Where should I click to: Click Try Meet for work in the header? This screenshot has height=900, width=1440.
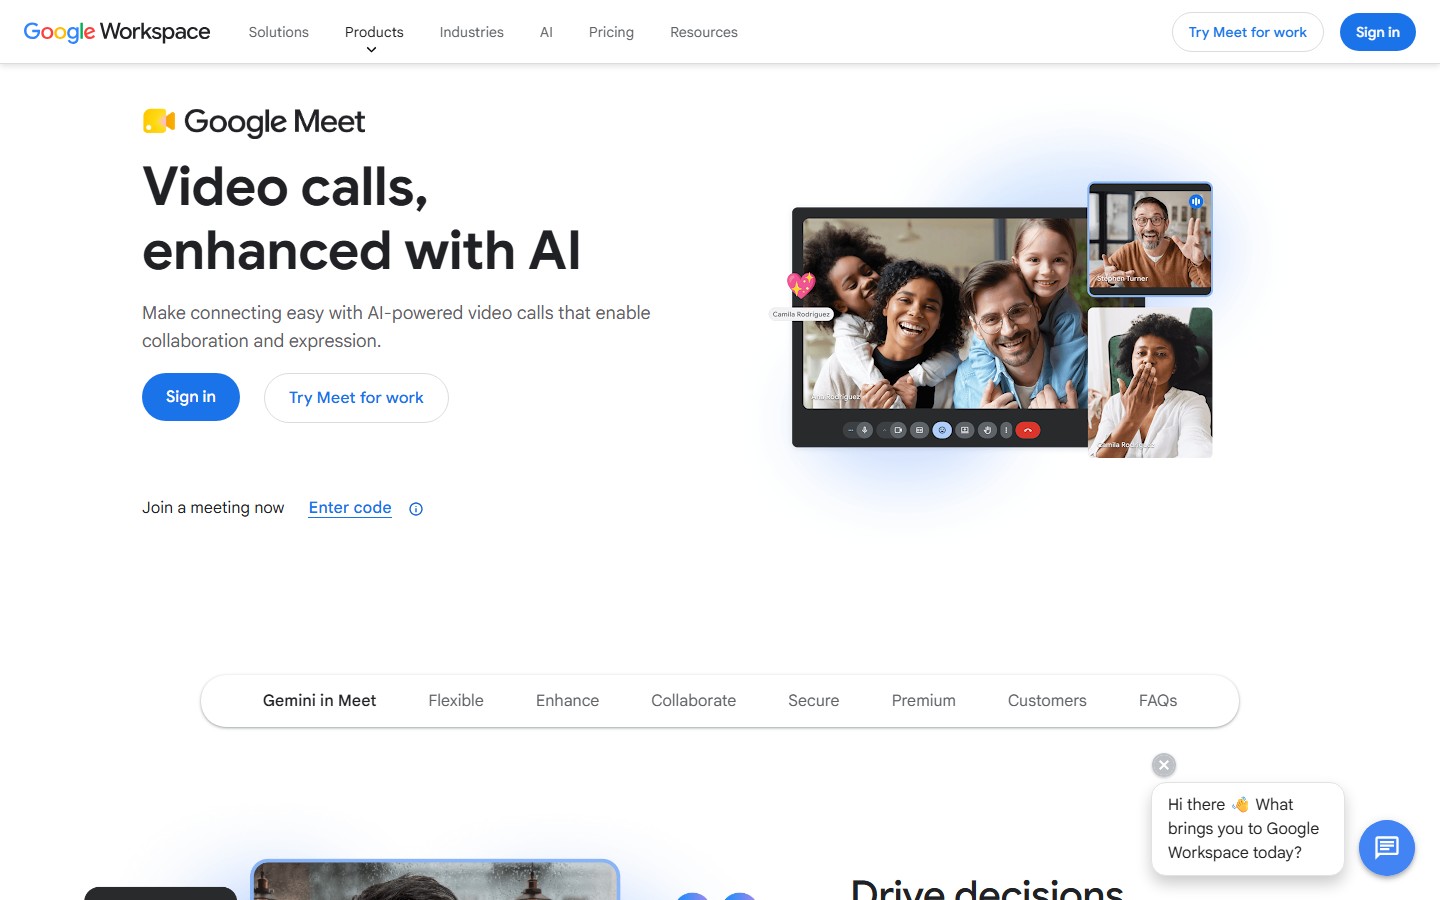point(1247,32)
